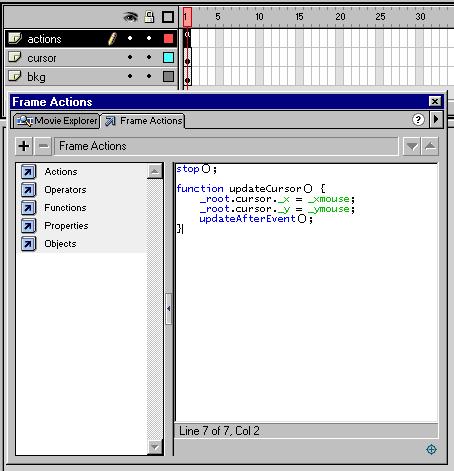This screenshot has width=454, height=471.
Task: Click frame 20 on the timeline ruler
Action: point(340,16)
